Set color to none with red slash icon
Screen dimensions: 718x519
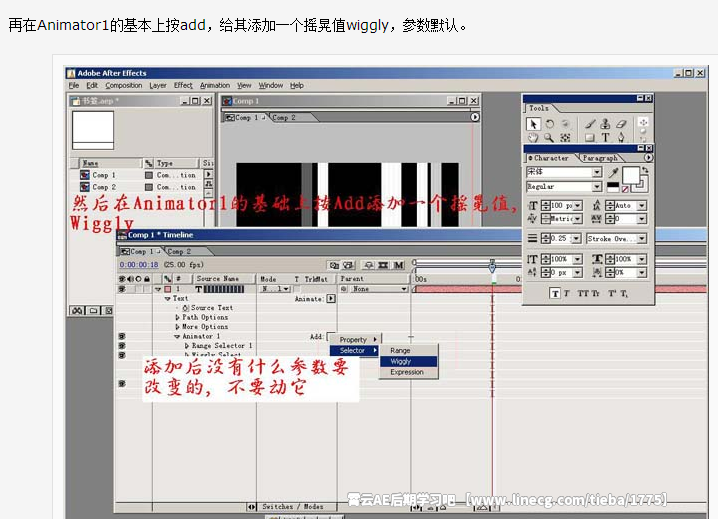[625, 189]
